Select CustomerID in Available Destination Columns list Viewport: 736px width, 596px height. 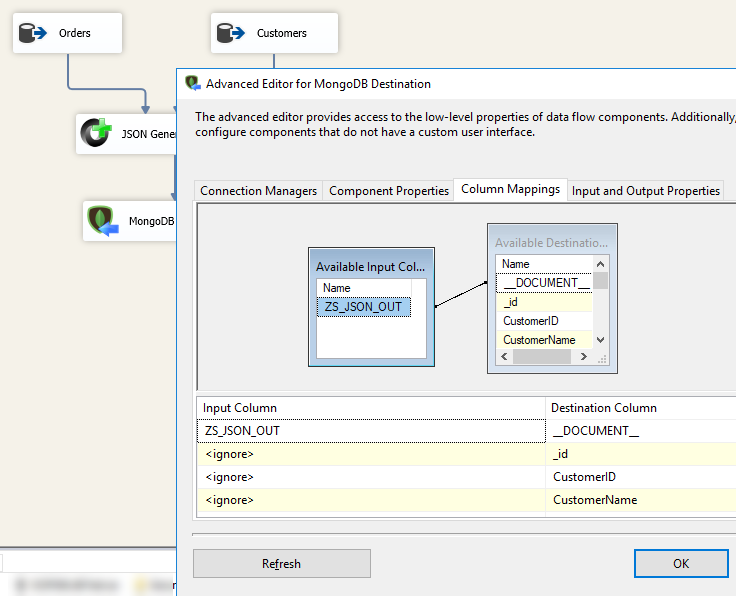(x=544, y=321)
